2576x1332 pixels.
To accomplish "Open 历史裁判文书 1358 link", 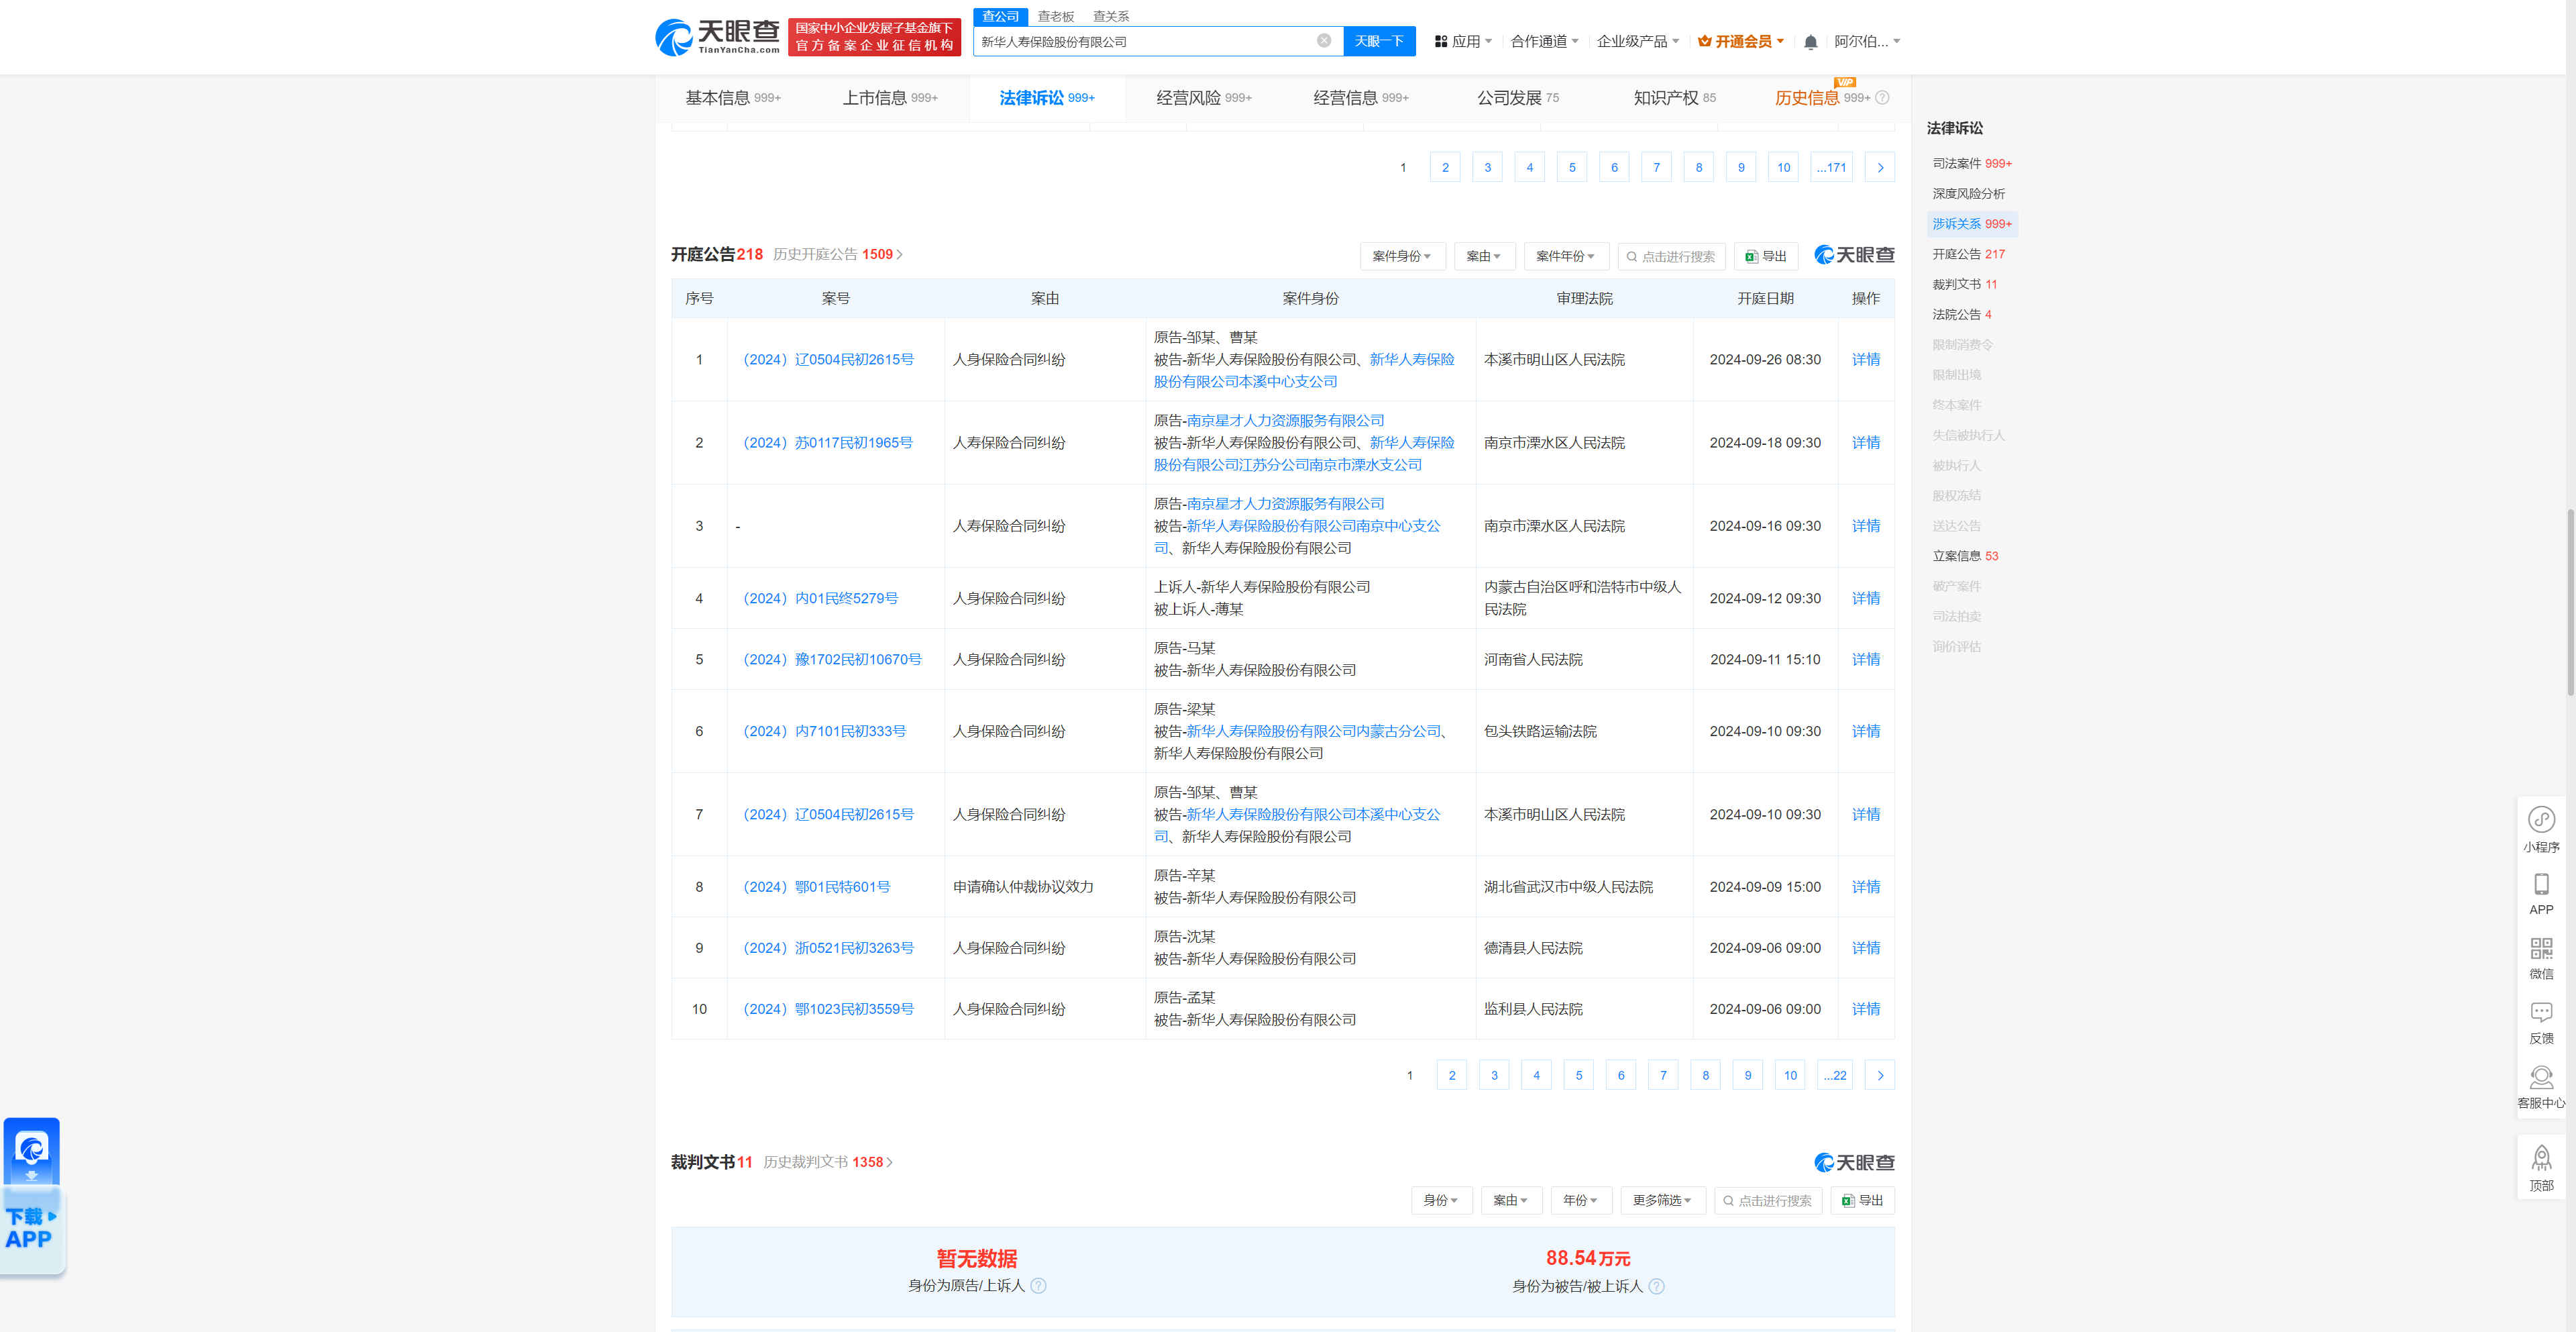I will tap(827, 1162).
